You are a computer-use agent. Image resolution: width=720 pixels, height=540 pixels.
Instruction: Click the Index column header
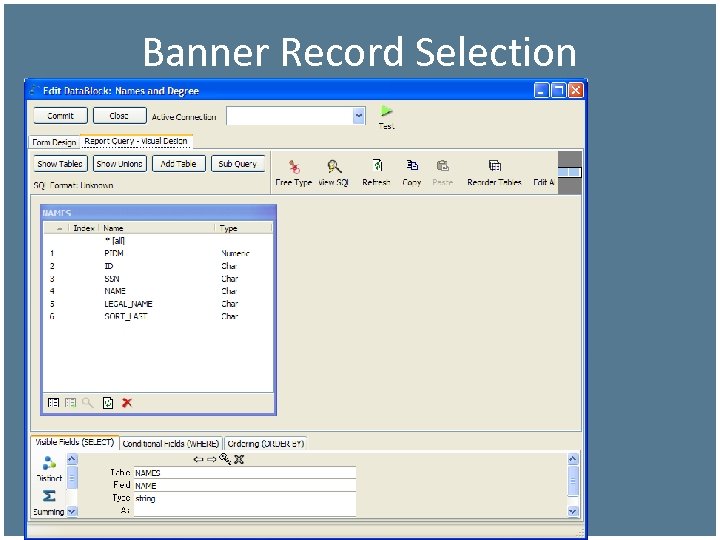pyautogui.click(x=84, y=228)
